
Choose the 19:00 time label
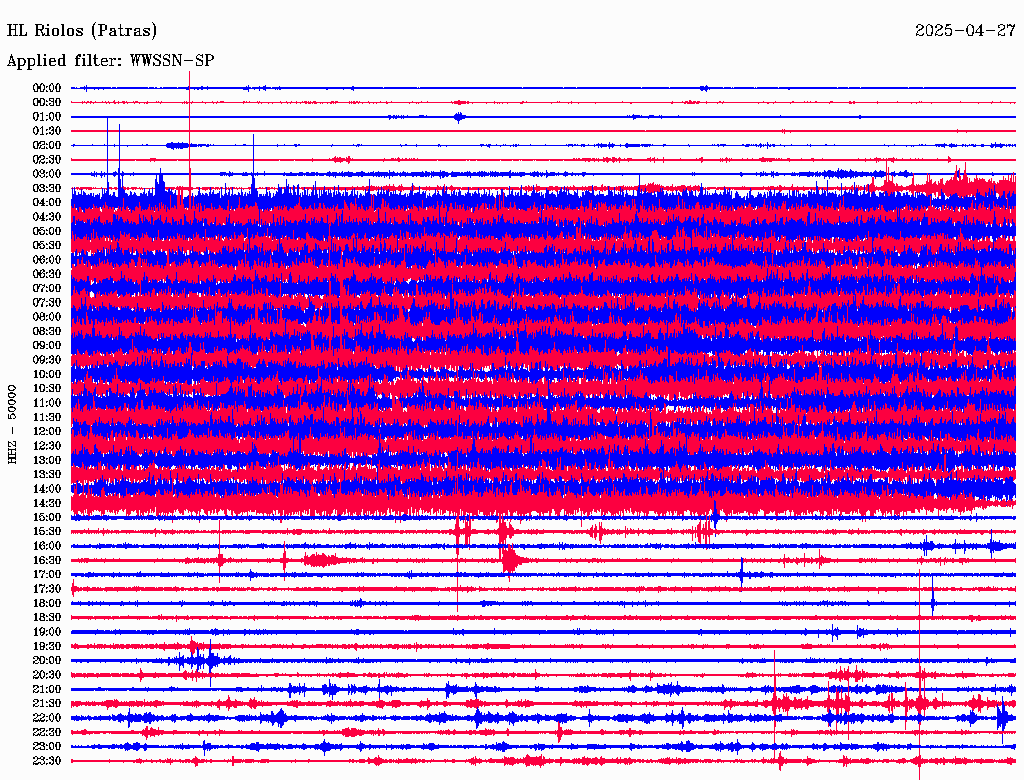click(47, 632)
